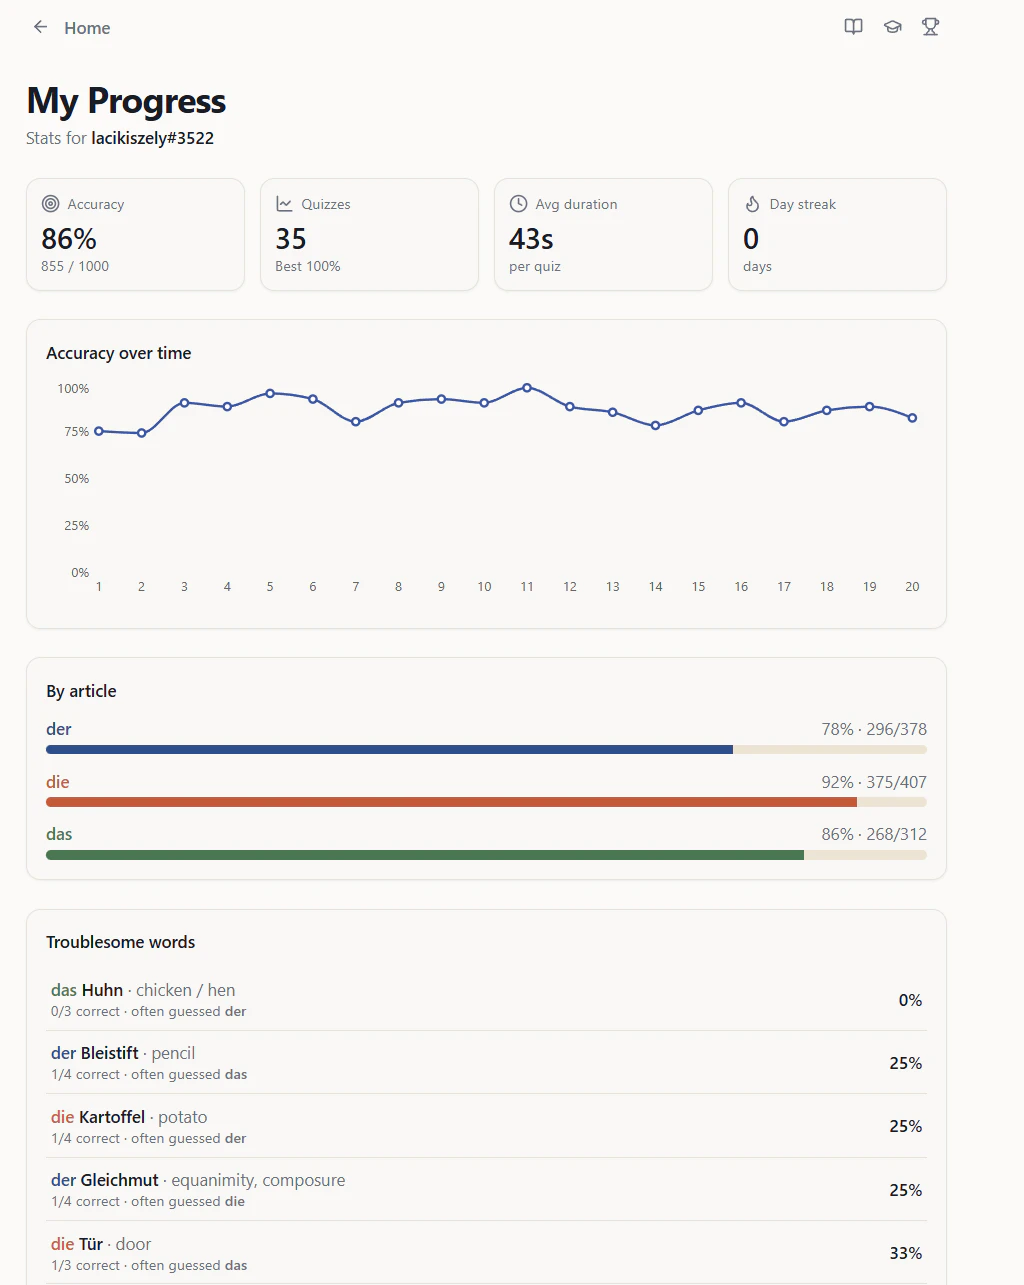The image size is (1024, 1285).
Task: Open the trophy icon in the header
Action: pos(930,27)
